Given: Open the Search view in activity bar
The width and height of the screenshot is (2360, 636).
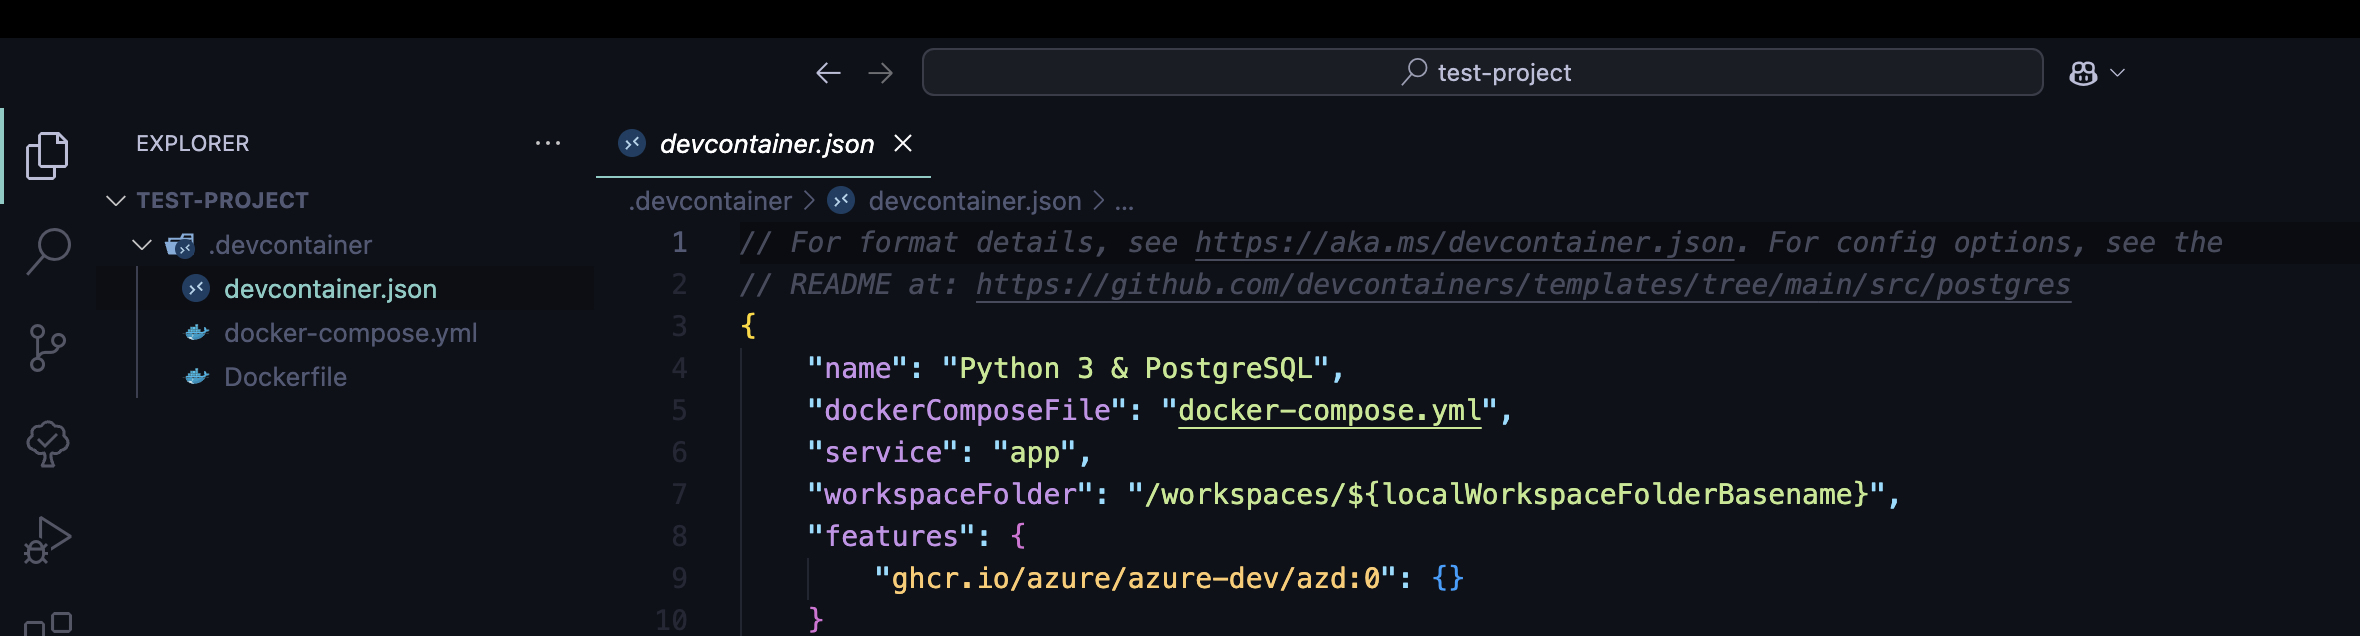Looking at the screenshot, I should [47, 250].
